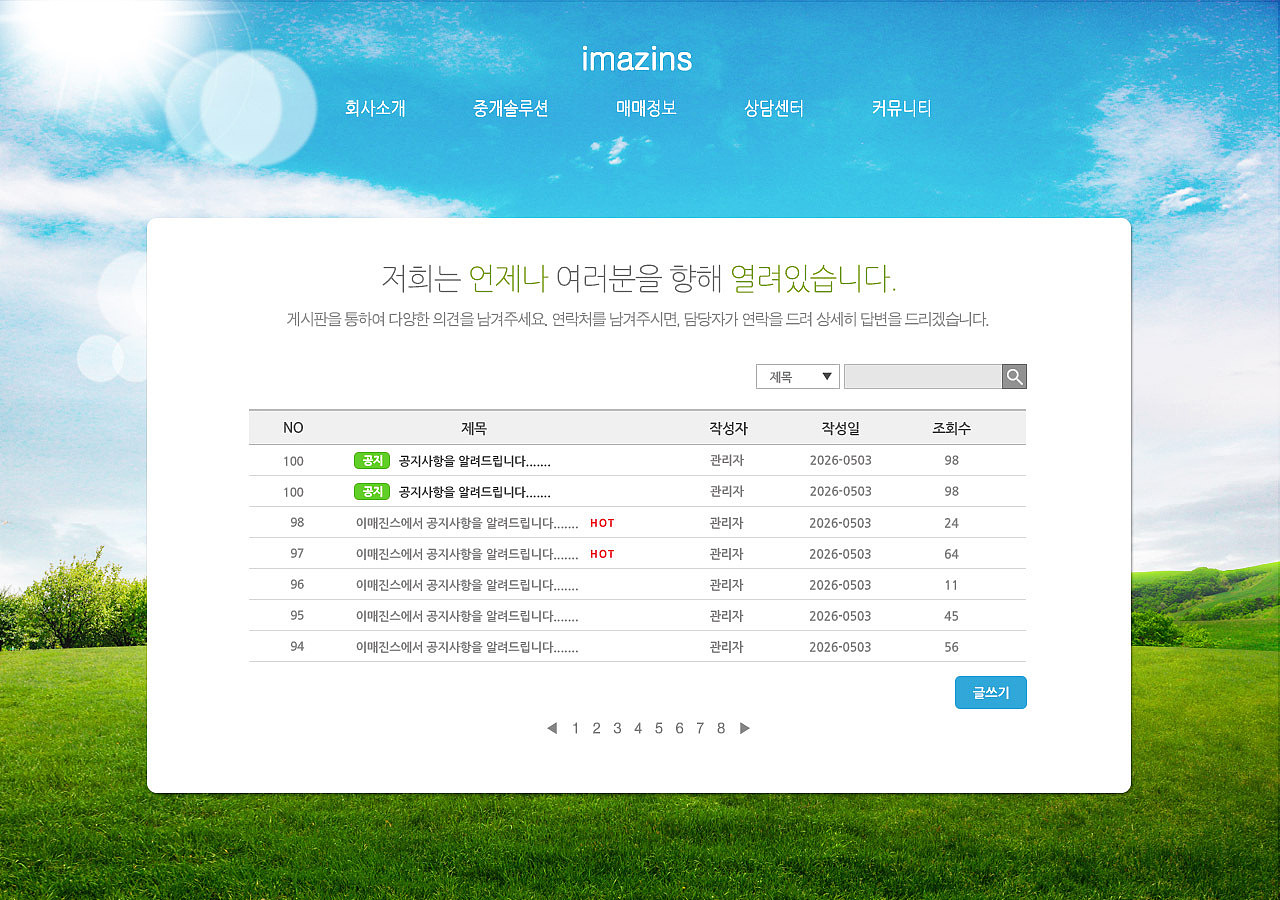Click the previous page arrow in pagination
Viewport: 1280px width, 900px height.
click(552, 728)
